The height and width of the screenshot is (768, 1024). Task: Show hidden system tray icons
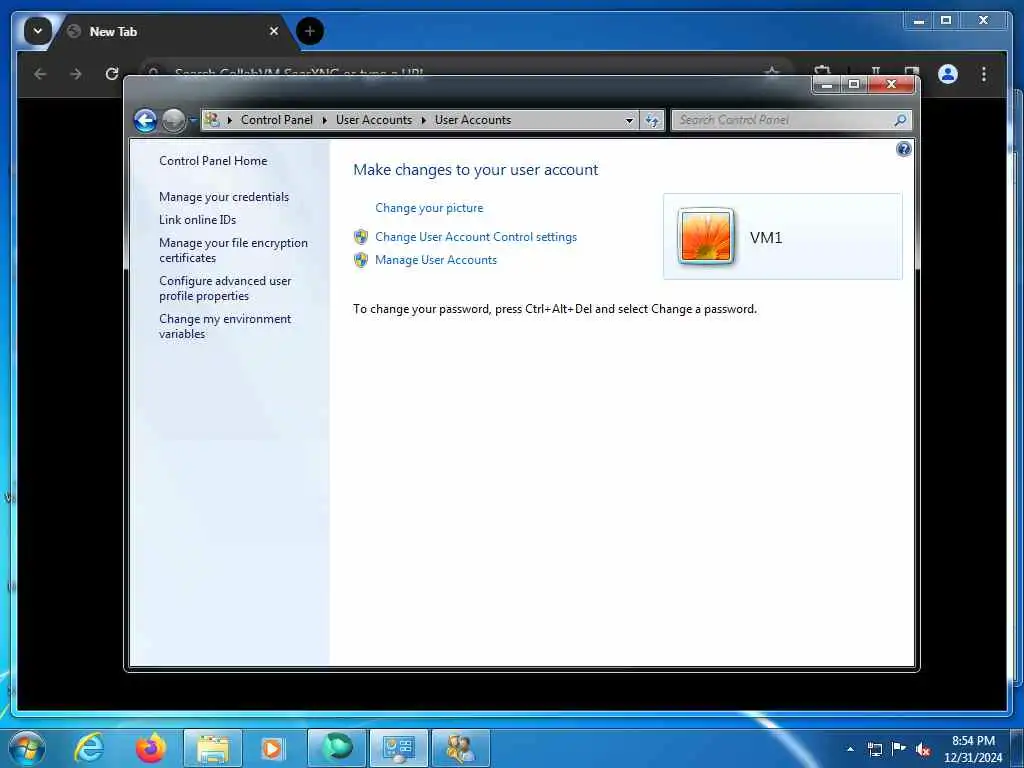[850, 749]
